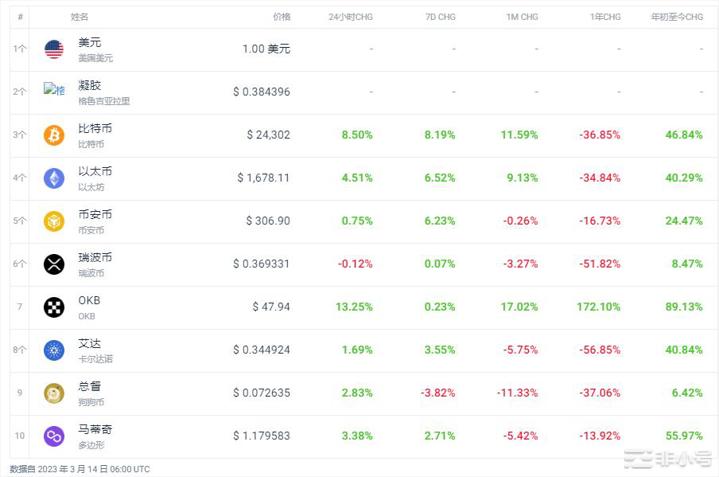Click the blue Cardano logo icon
This screenshot has height=477, width=719.
coord(54,350)
